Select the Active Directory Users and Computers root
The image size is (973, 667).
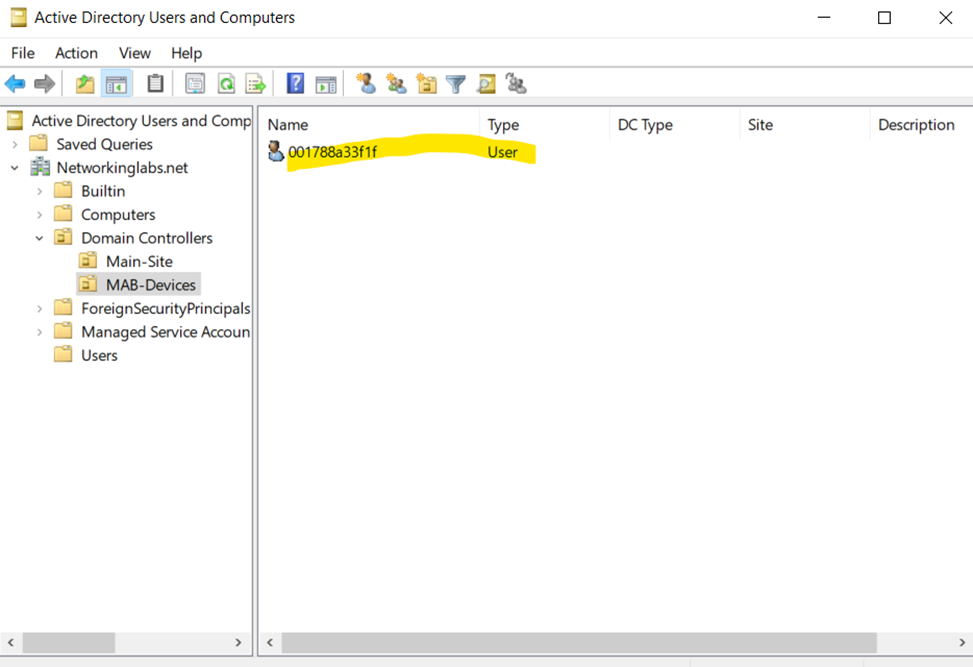pos(141,121)
